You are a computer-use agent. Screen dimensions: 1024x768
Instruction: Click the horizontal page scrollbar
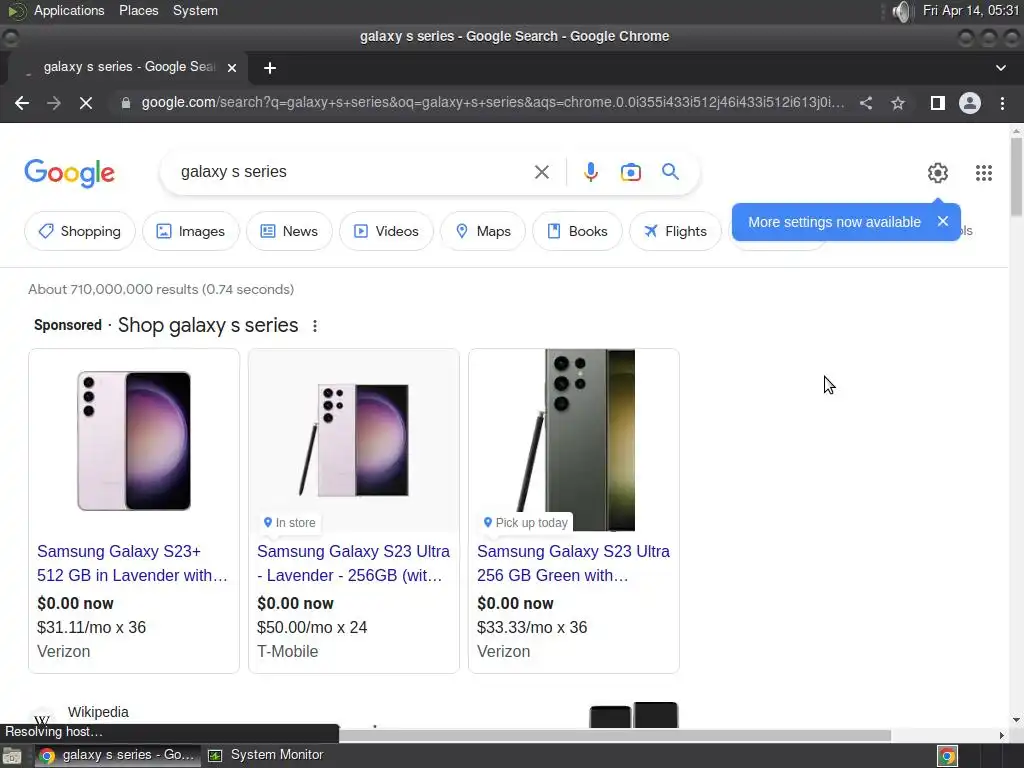[614, 735]
